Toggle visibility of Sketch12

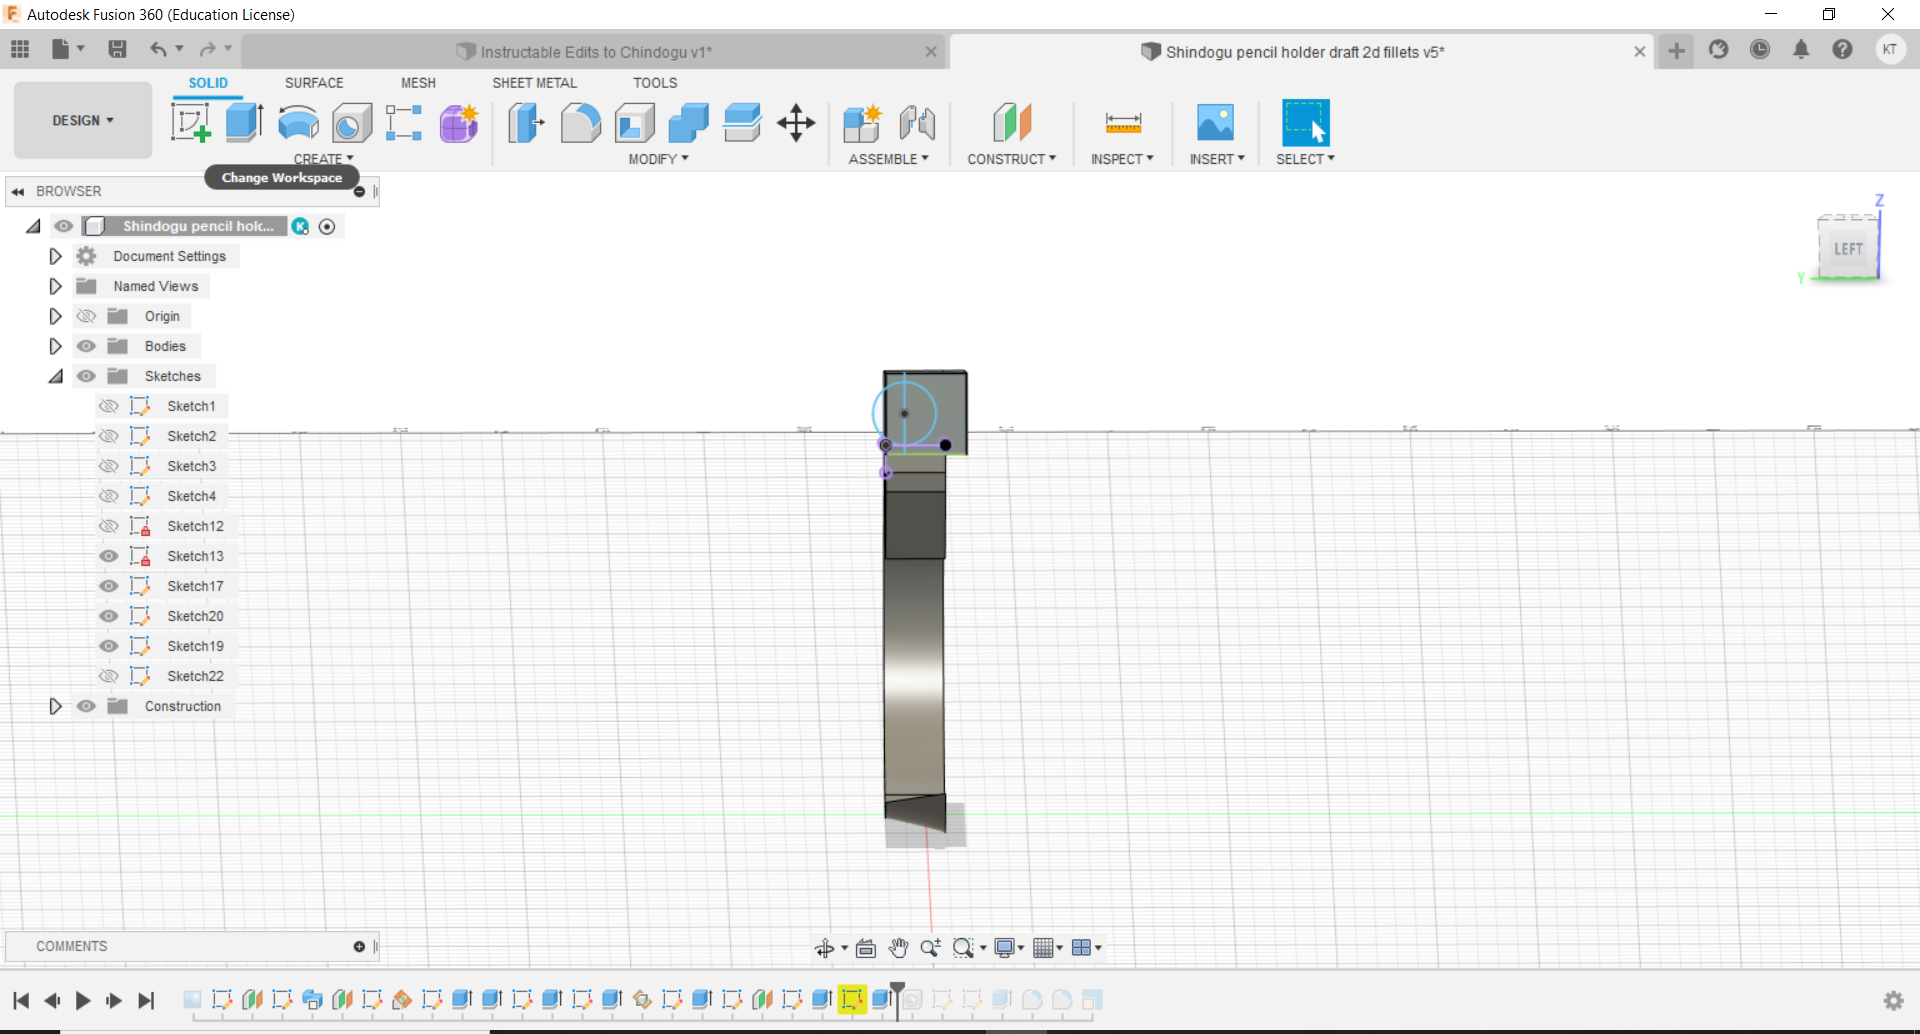click(x=109, y=526)
